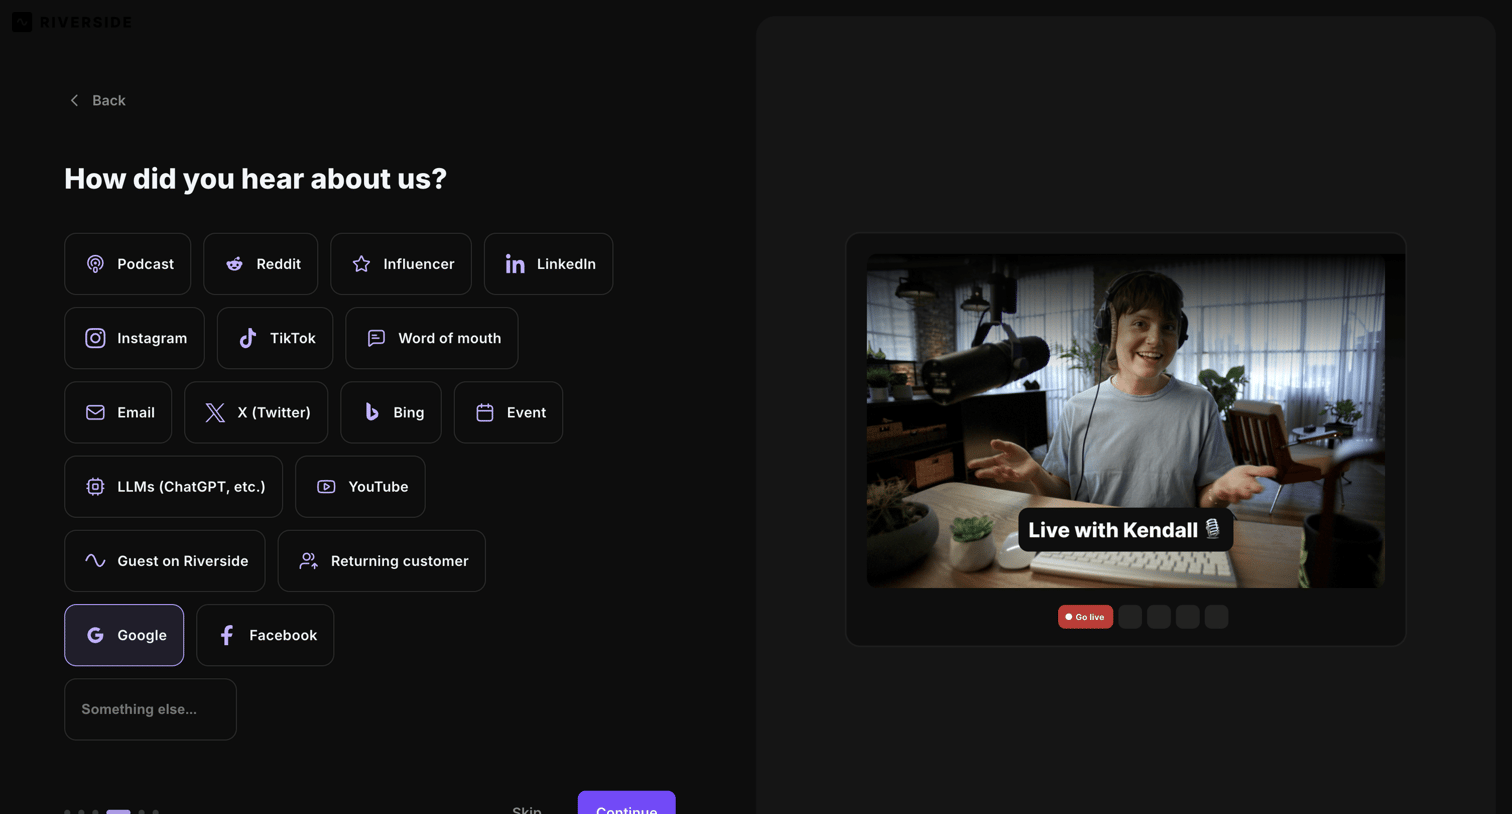Focus the Something else text field

click(150, 709)
